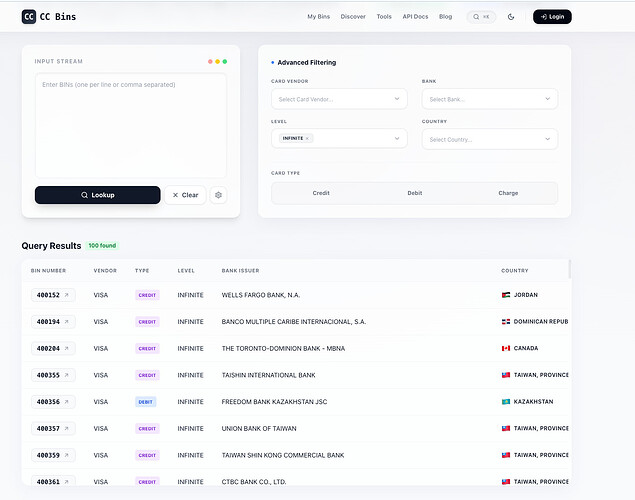Open the Tools nav item
Image resolution: width=635 pixels, height=500 pixels.
pos(384,17)
